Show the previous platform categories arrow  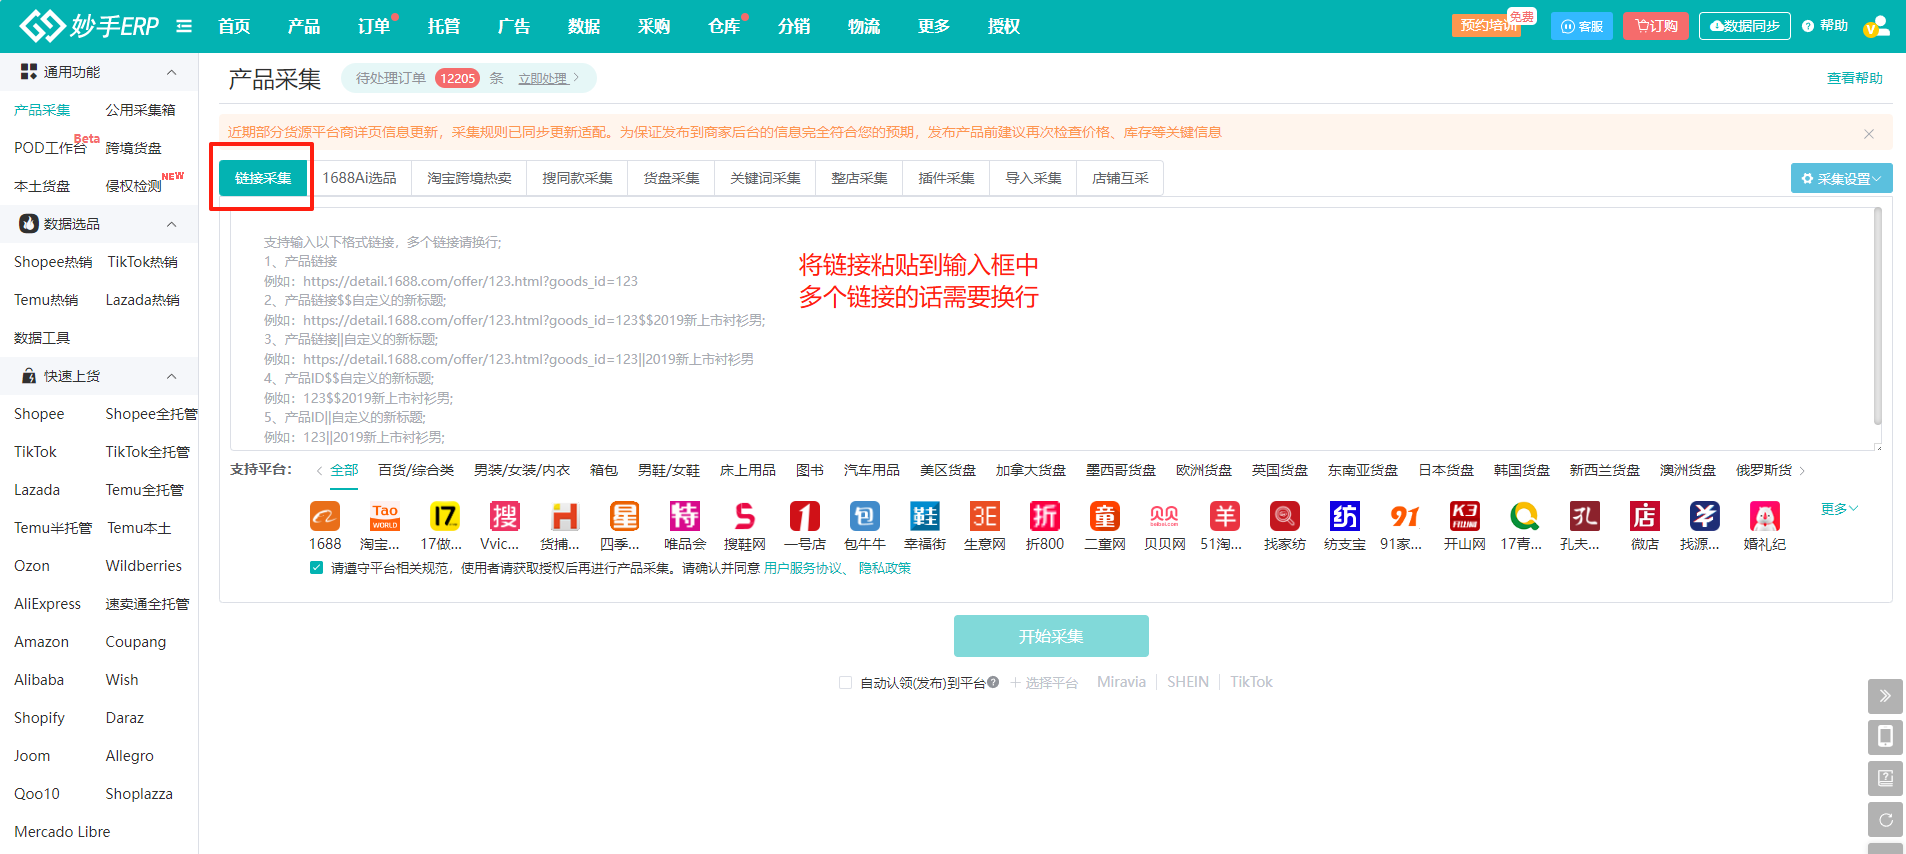319,470
